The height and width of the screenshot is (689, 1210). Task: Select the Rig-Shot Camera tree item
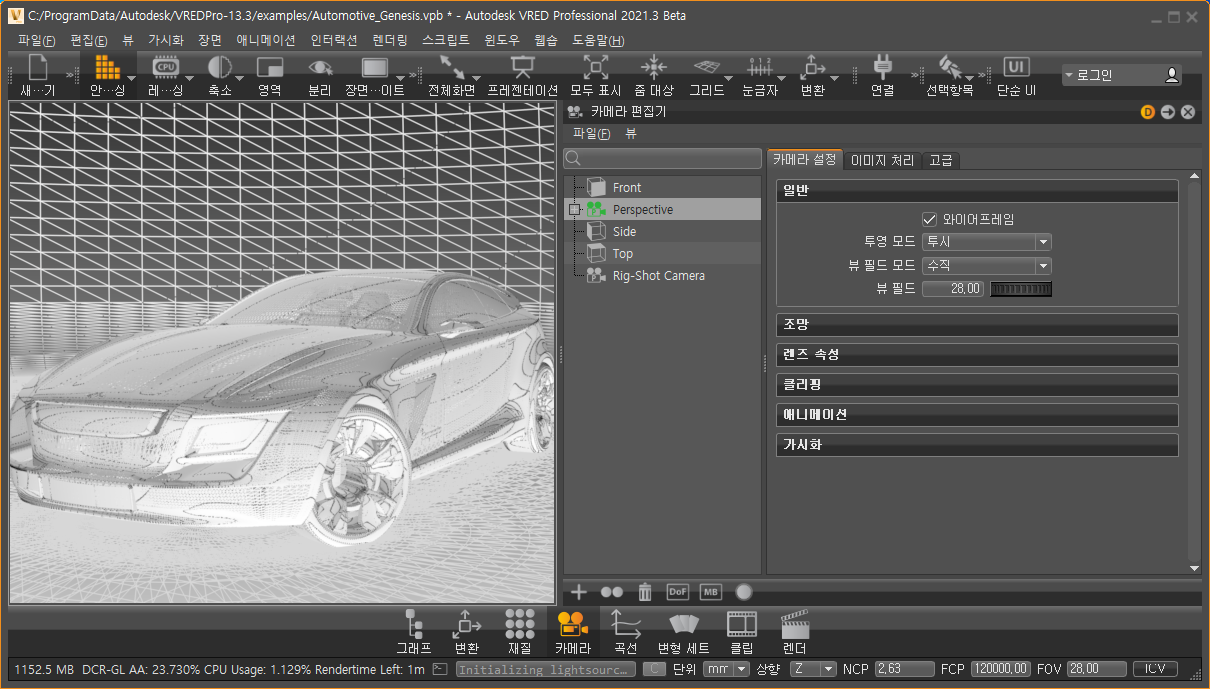tap(658, 276)
